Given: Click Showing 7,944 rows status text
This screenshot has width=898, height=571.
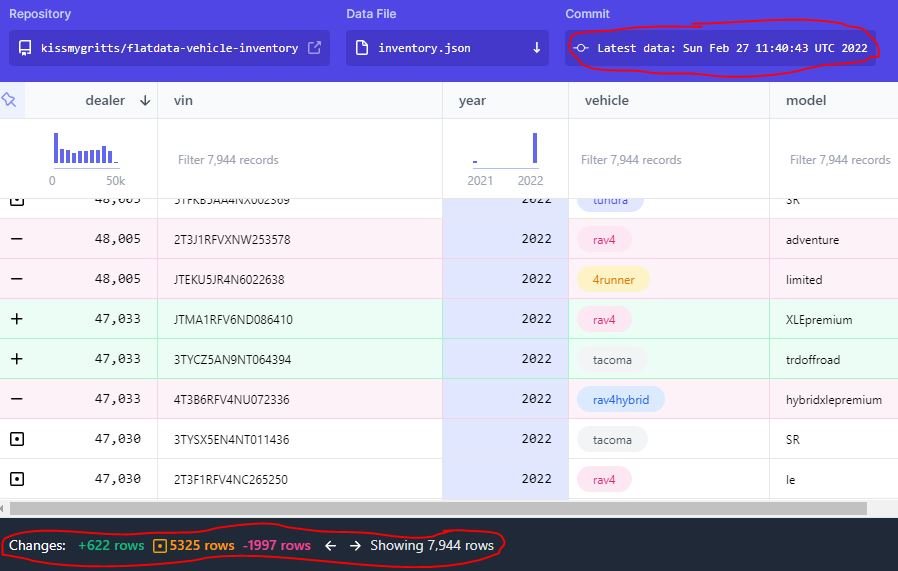Looking at the screenshot, I should tap(432, 545).
